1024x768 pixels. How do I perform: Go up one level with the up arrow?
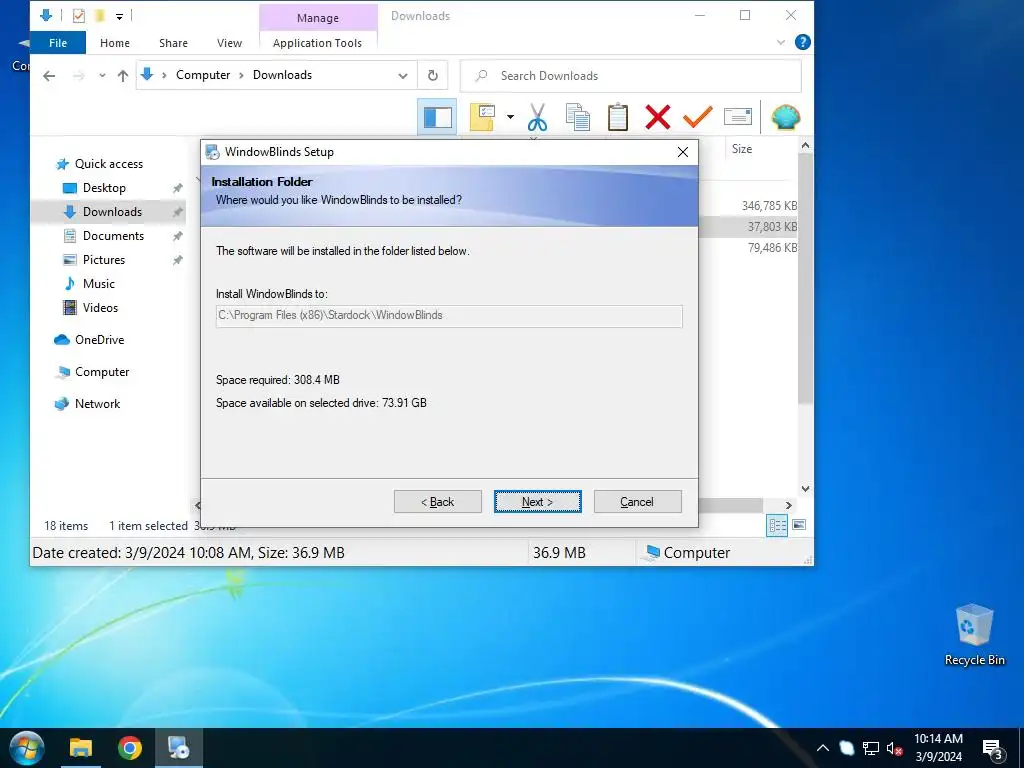pos(123,76)
